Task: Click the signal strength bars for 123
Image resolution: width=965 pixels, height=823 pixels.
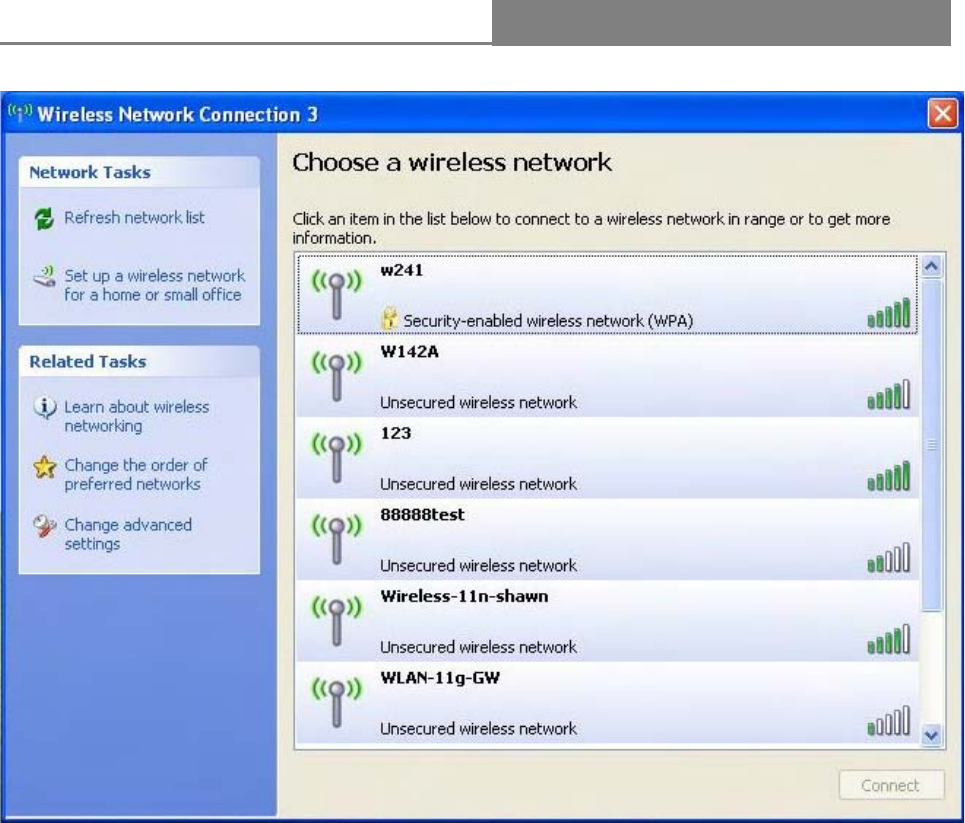Action: [888, 476]
